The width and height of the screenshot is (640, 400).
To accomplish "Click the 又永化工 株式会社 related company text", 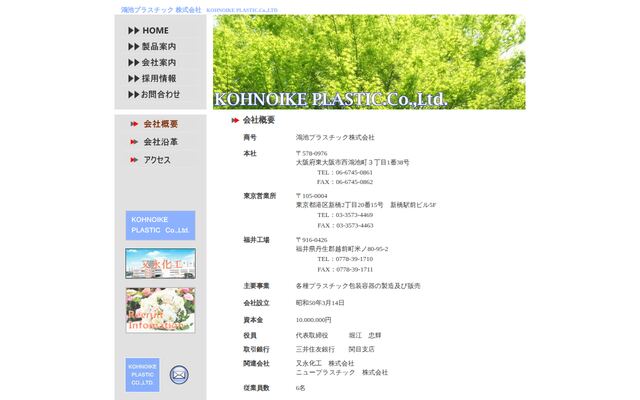I will [325, 363].
